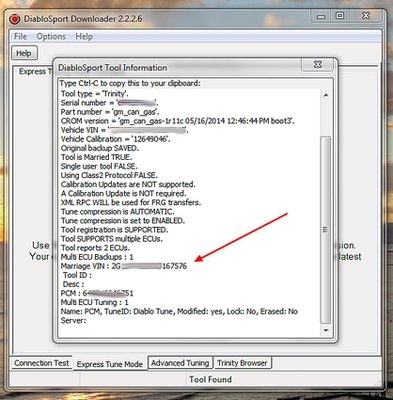Click the "Tool type = 'Trinity'." line

pos(94,94)
